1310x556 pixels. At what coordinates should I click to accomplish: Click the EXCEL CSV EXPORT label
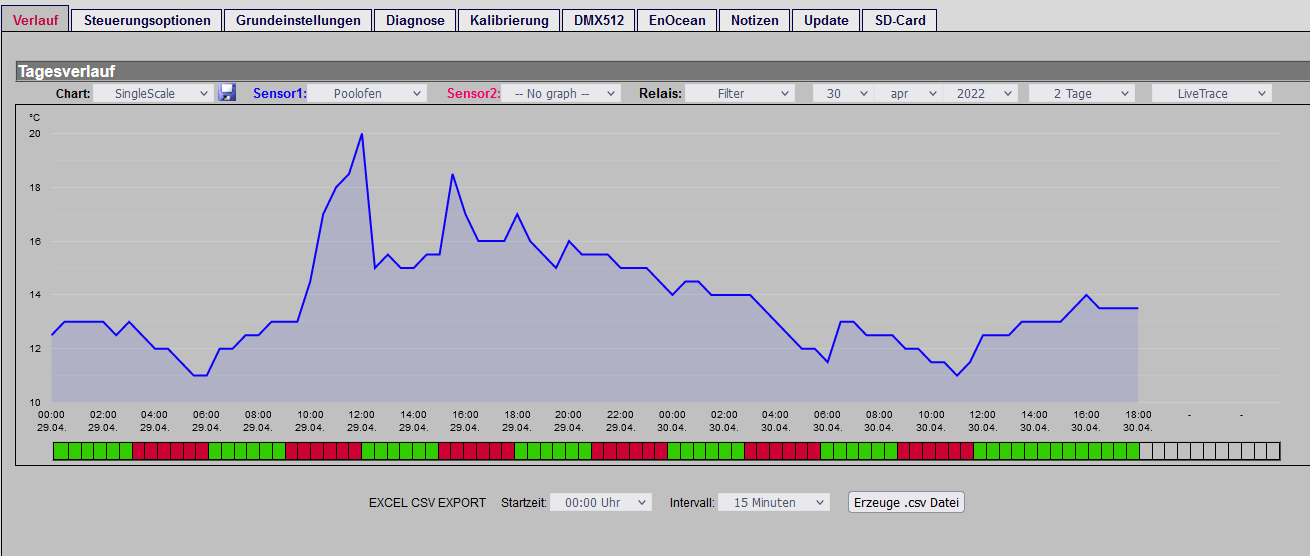coord(428,502)
